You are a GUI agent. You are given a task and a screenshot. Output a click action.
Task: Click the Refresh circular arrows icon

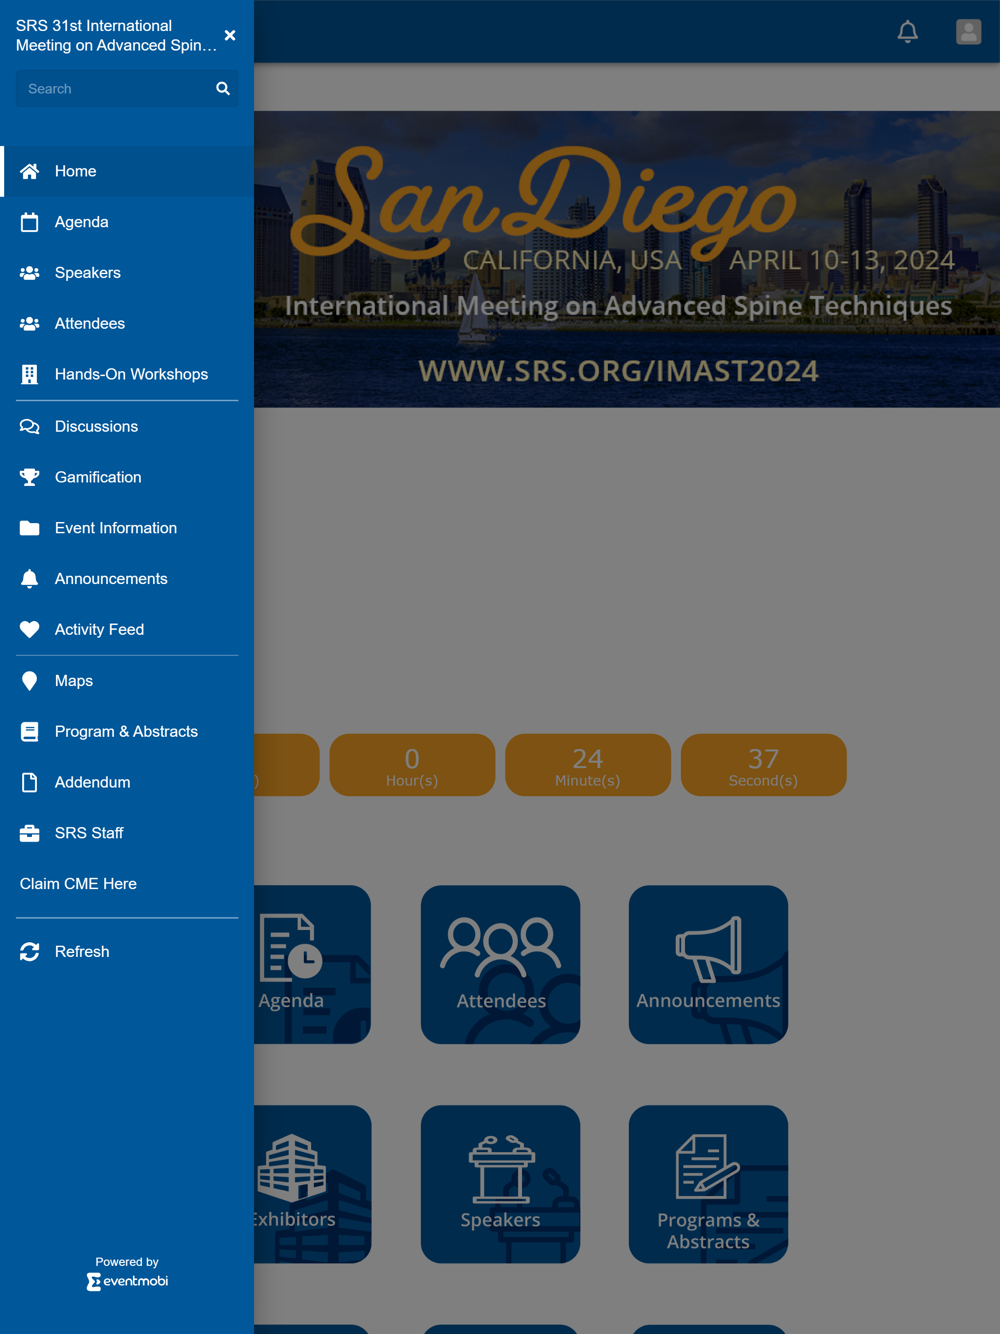30,952
